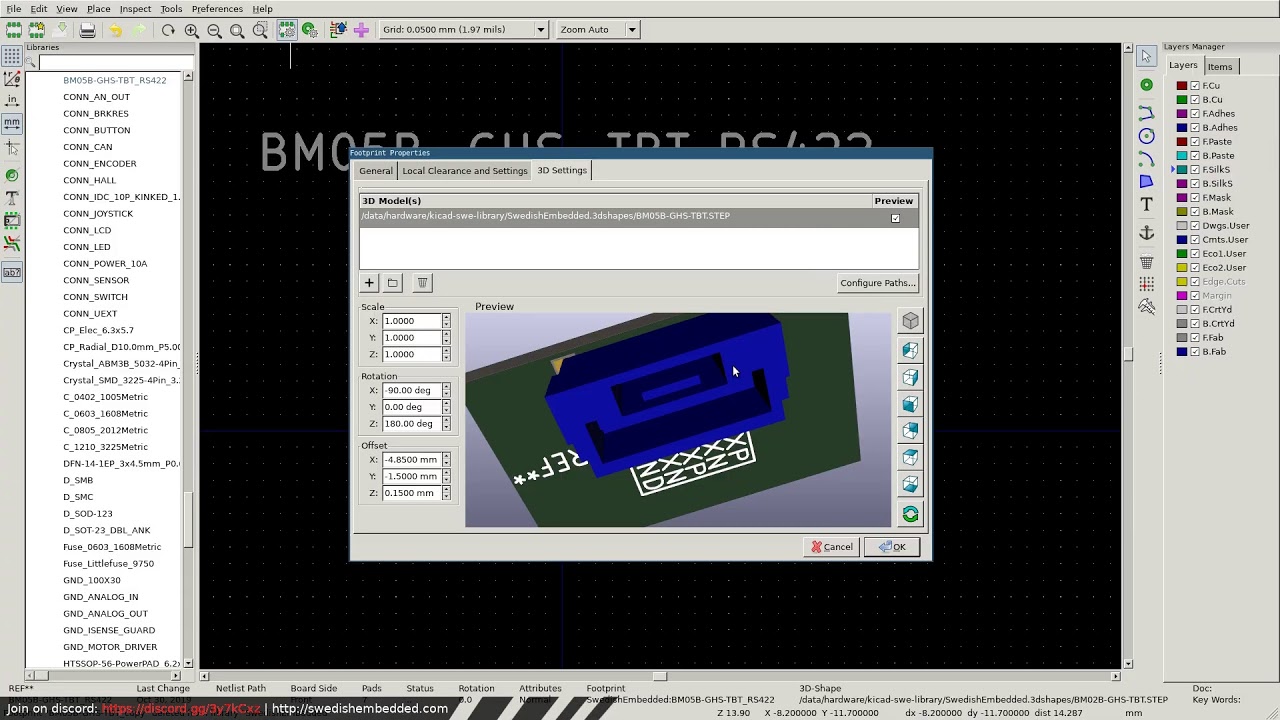Select the Add text tool

pos(1146,205)
